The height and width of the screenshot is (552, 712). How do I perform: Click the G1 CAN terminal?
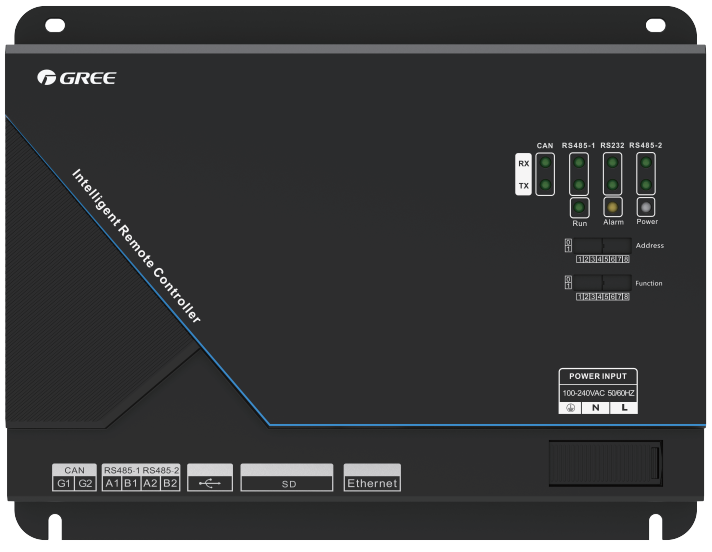(63, 484)
